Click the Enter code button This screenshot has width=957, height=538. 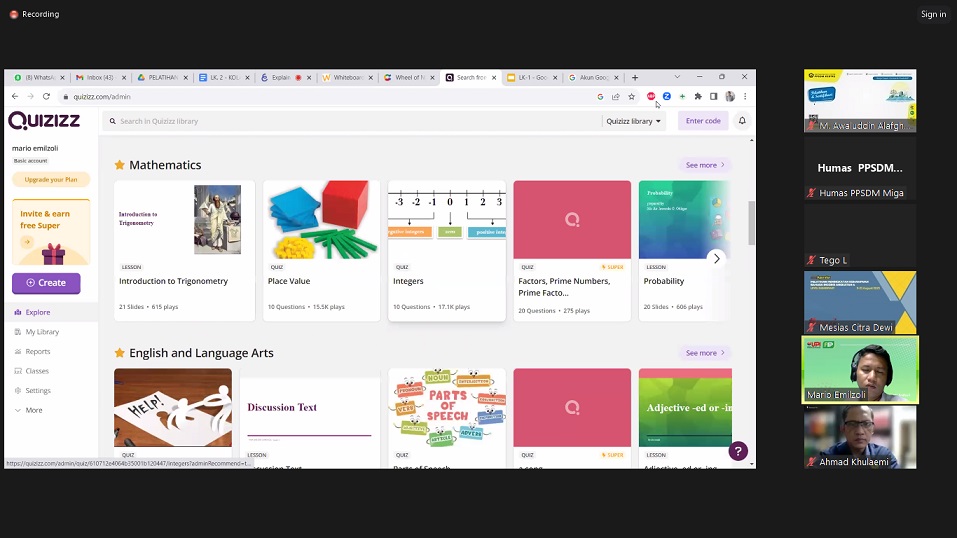tap(703, 121)
